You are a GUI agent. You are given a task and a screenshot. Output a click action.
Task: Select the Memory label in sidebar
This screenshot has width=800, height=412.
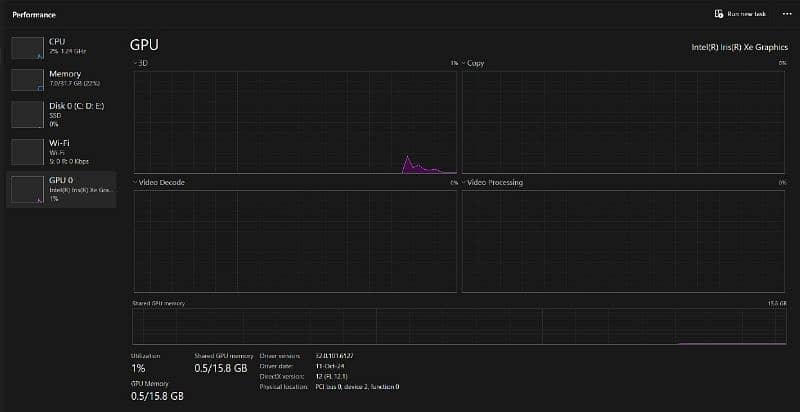[x=64, y=74]
